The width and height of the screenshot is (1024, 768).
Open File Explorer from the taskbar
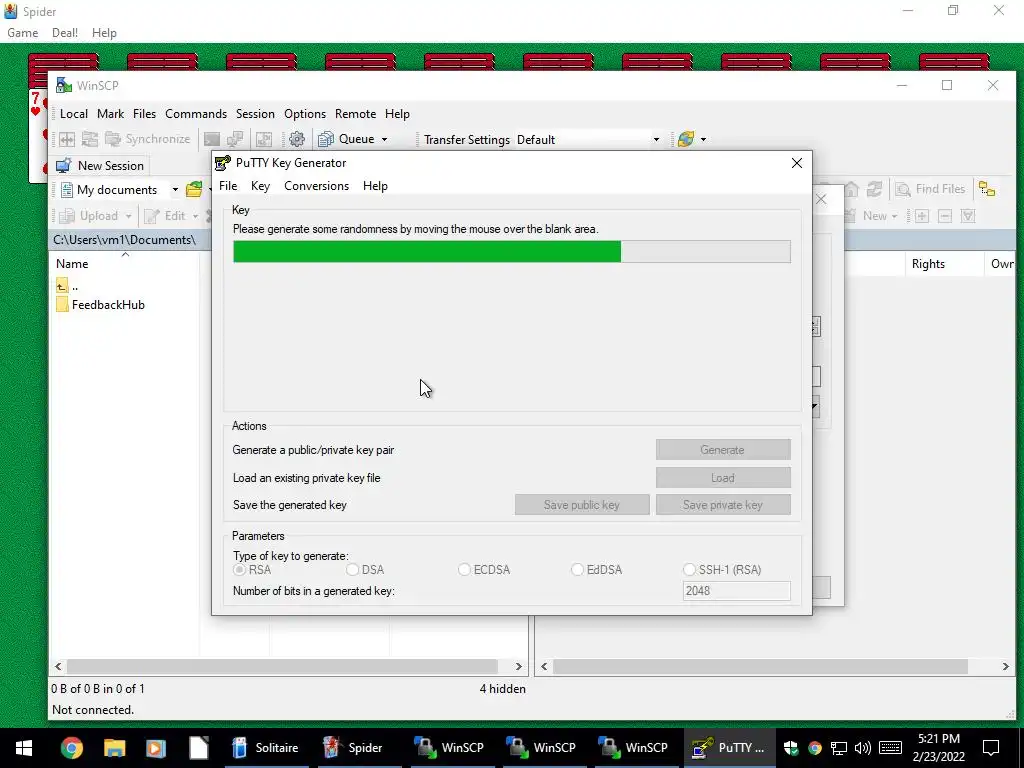pyautogui.click(x=114, y=748)
